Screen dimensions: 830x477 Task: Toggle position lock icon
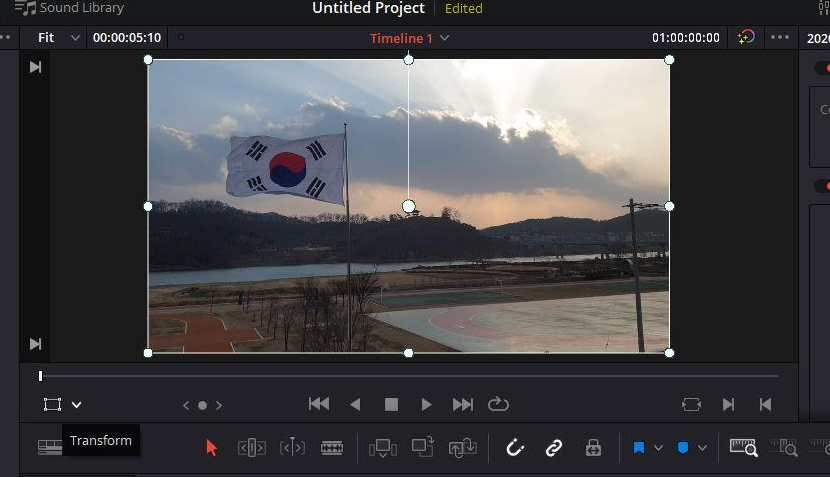point(593,448)
